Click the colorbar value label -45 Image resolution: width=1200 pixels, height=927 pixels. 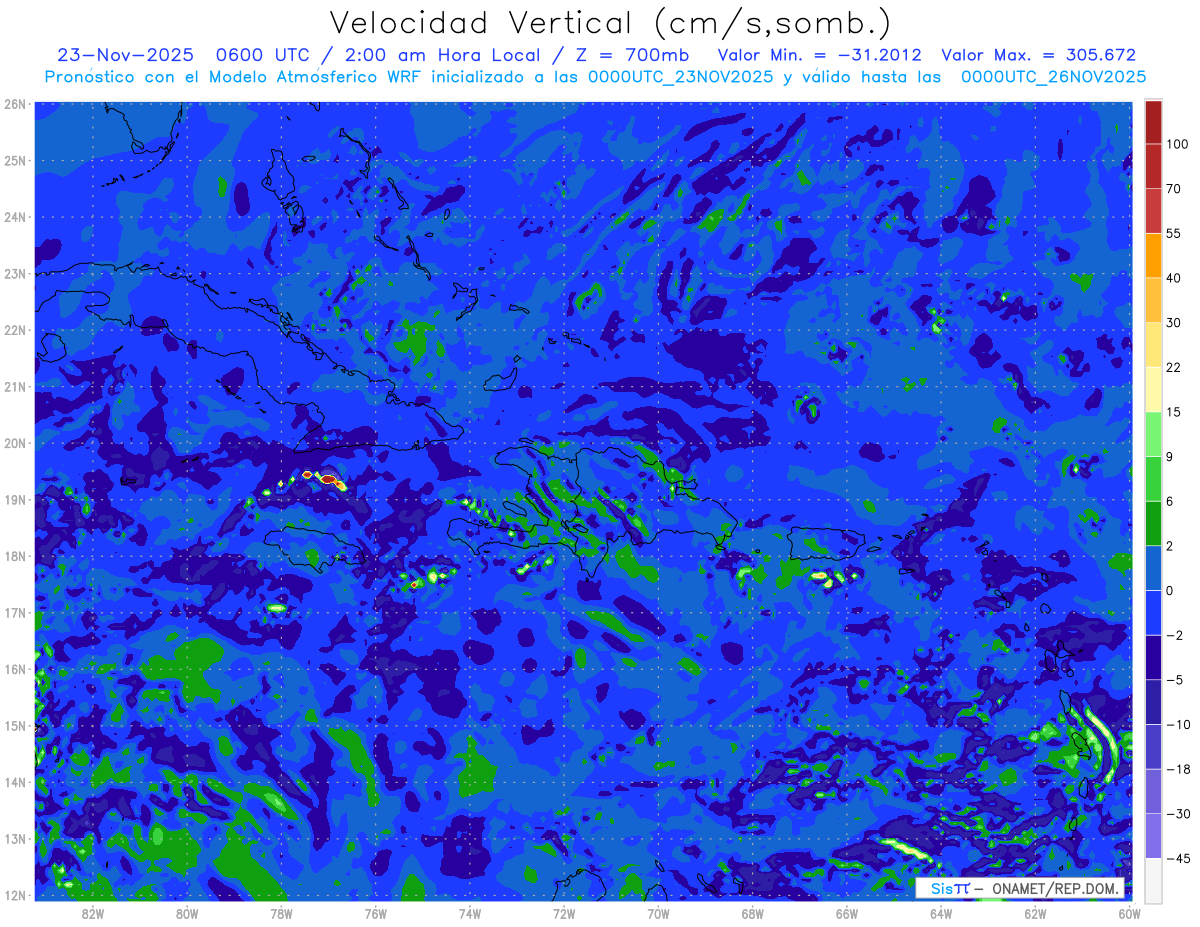pyautogui.click(x=1176, y=858)
